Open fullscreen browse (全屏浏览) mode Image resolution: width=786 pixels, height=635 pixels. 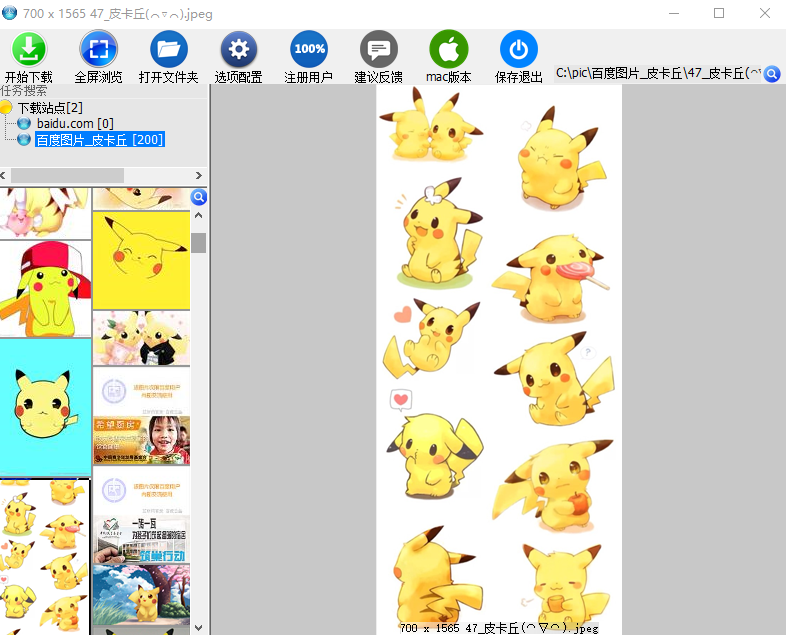coord(98,49)
